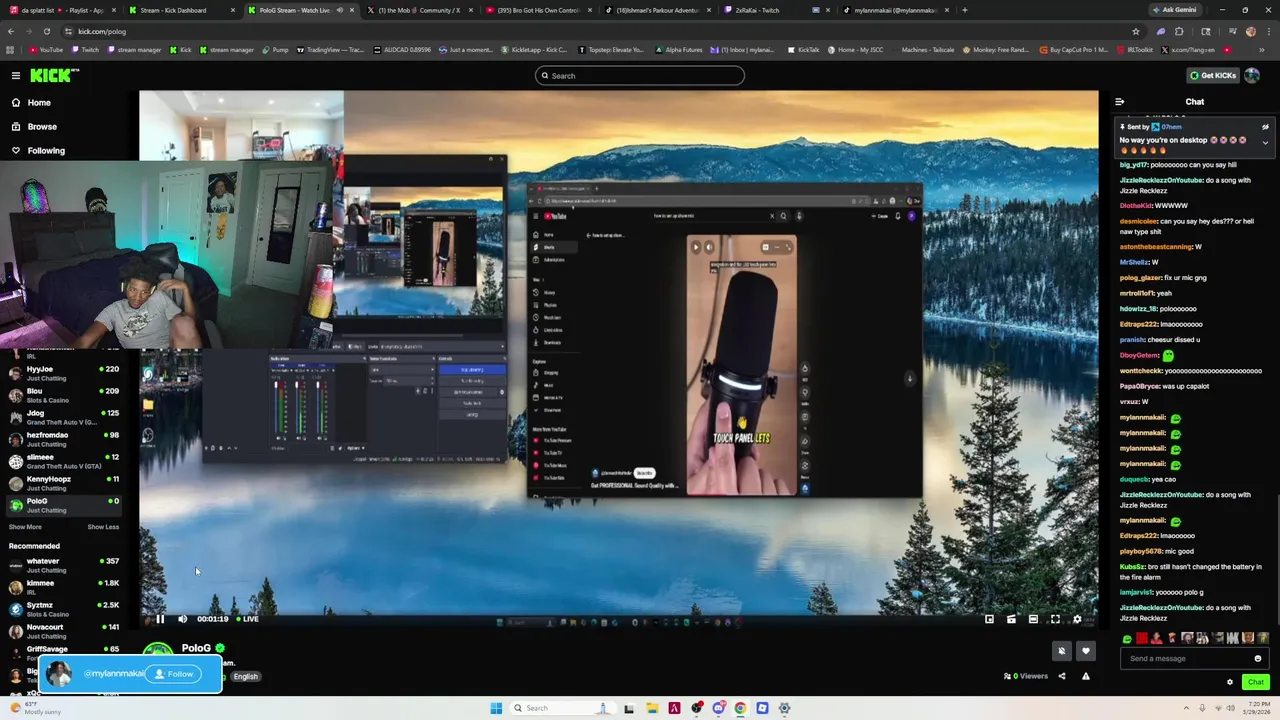Mute the stream volume icon
The image size is (1280, 720).
[182, 619]
